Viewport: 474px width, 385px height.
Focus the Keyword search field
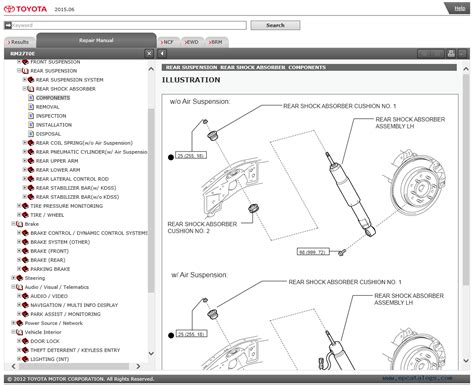point(129,25)
